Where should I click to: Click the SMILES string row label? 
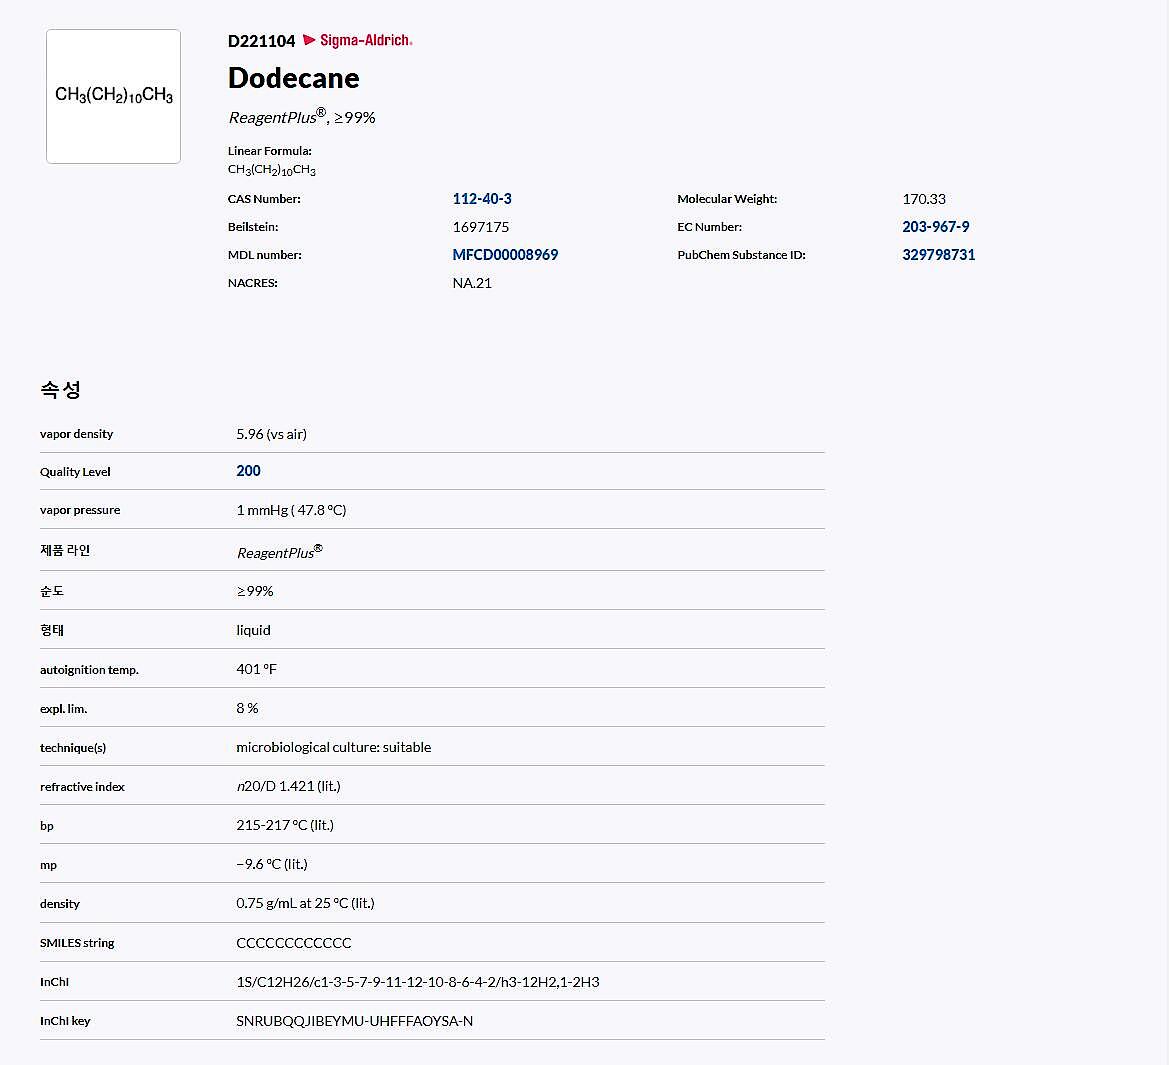(x=77, y=943)
